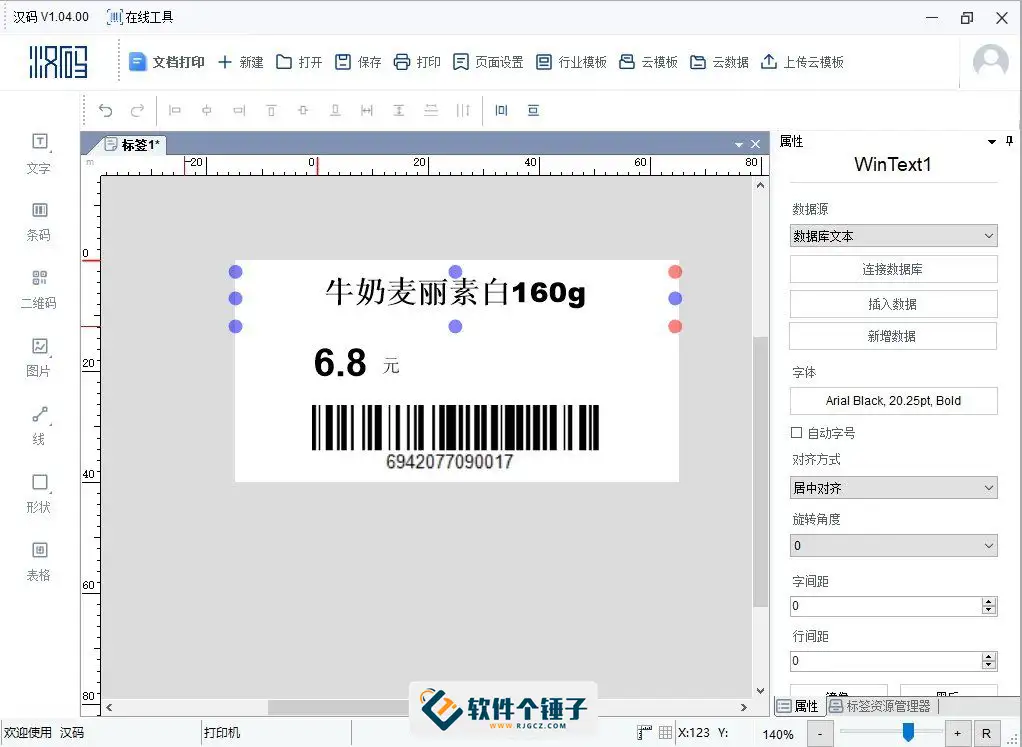Open 行业模板 industry templates
This screenshot has height=747, width=1022.
[x=572, y=62]
